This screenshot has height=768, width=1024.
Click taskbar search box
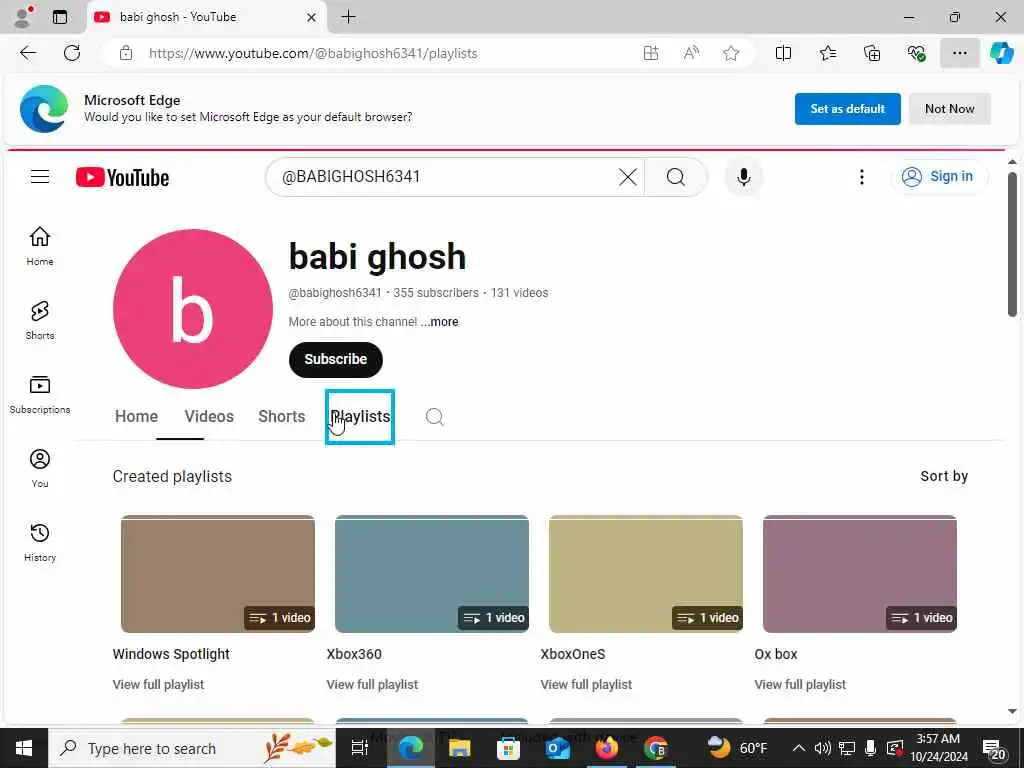pyautogui.click(x=192, y=748)
